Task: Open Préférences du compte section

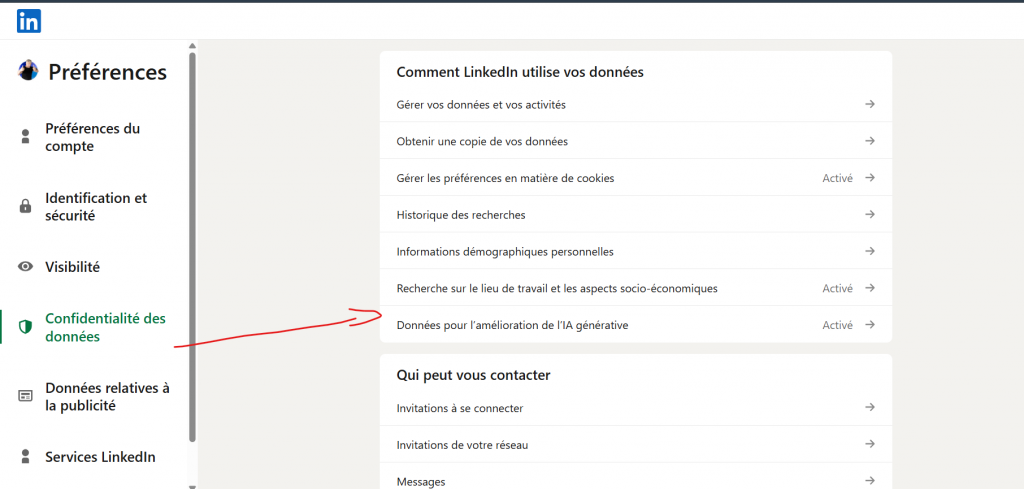Action: point(92,137)
